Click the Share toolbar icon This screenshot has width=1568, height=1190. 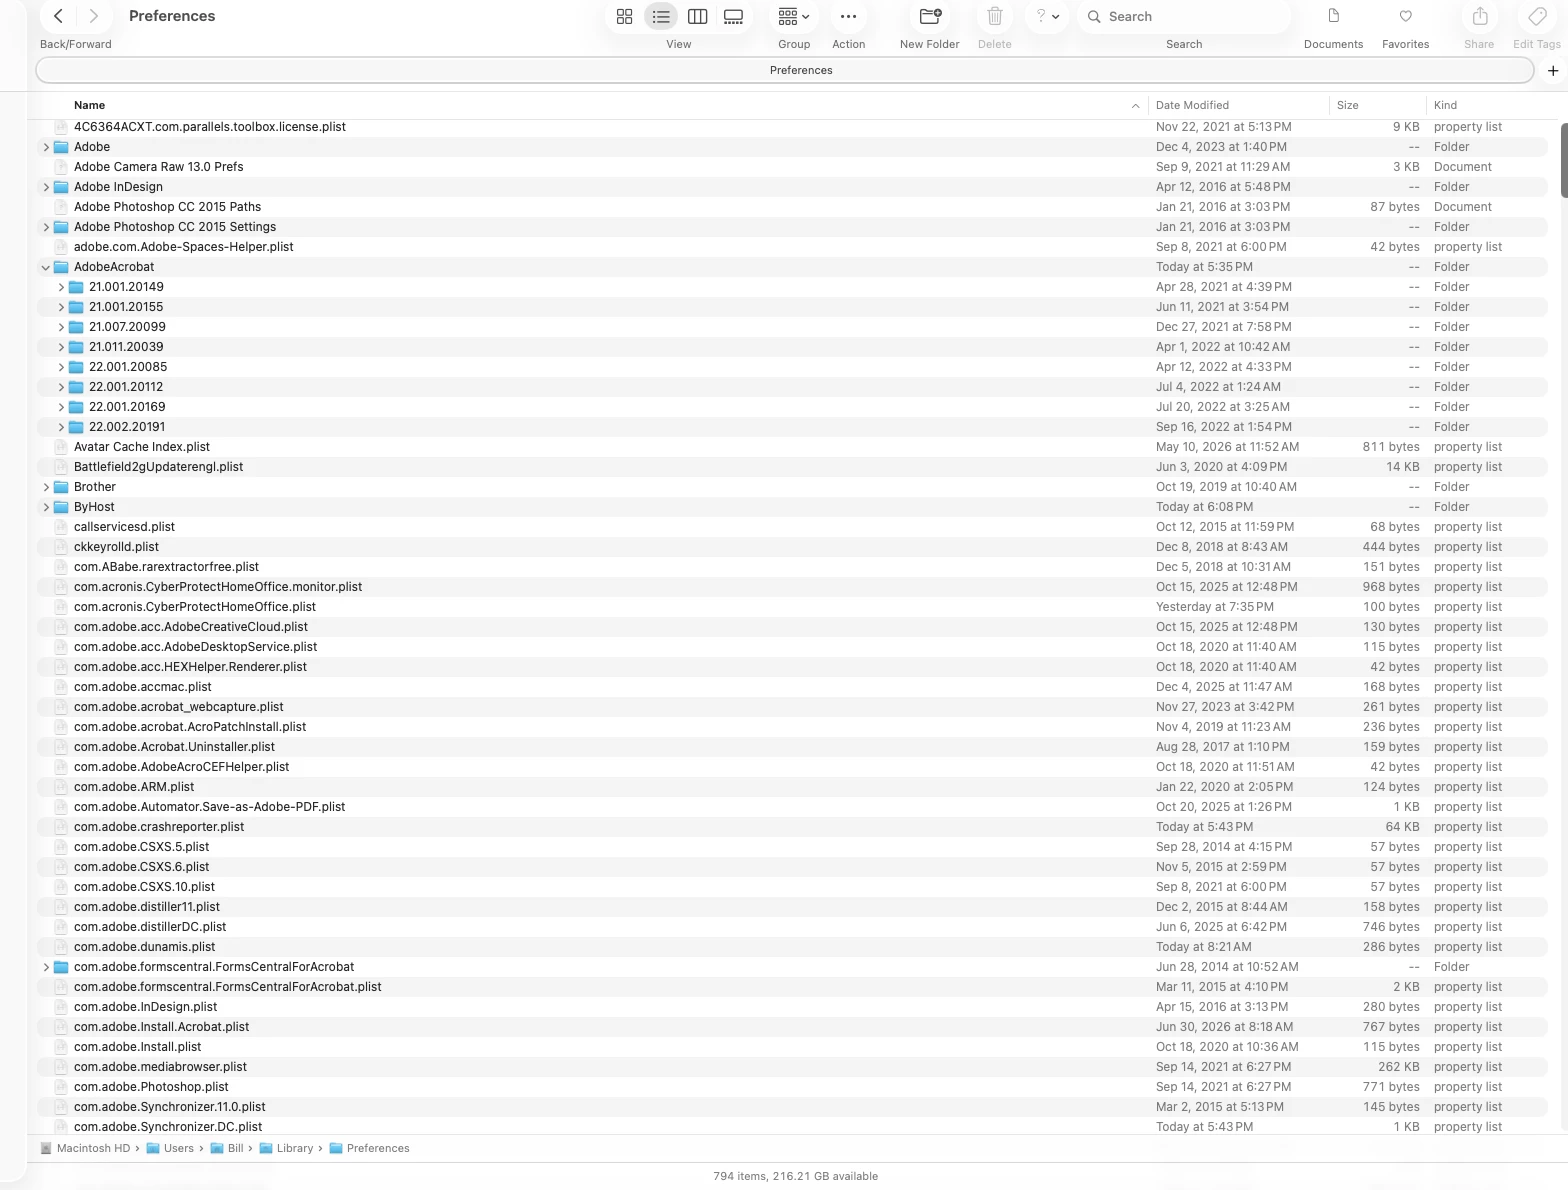coord(1480,16)
